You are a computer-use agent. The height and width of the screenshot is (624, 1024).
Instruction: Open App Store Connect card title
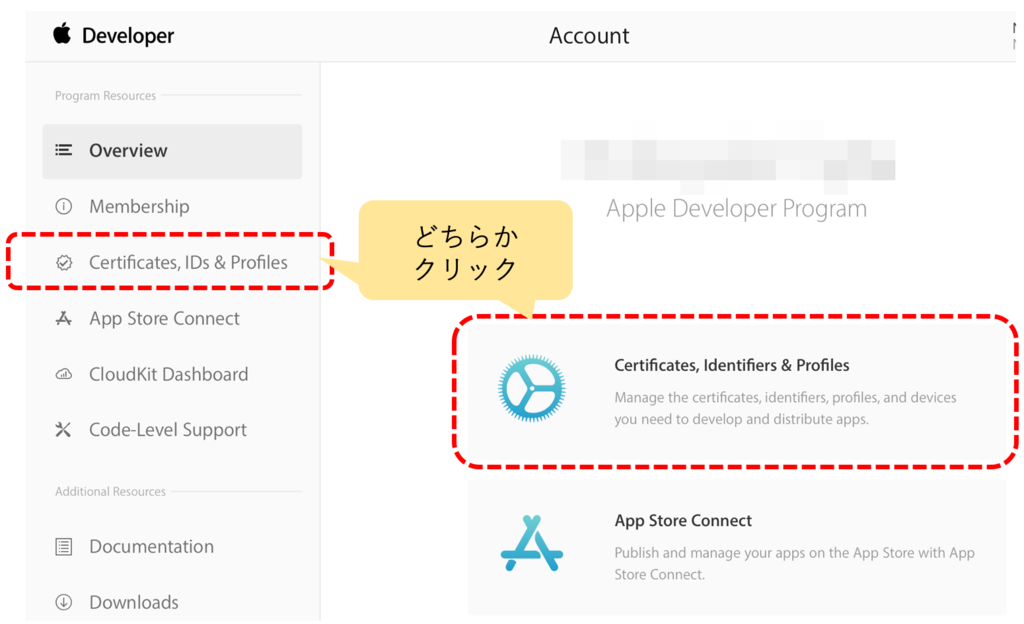(683, 521)
